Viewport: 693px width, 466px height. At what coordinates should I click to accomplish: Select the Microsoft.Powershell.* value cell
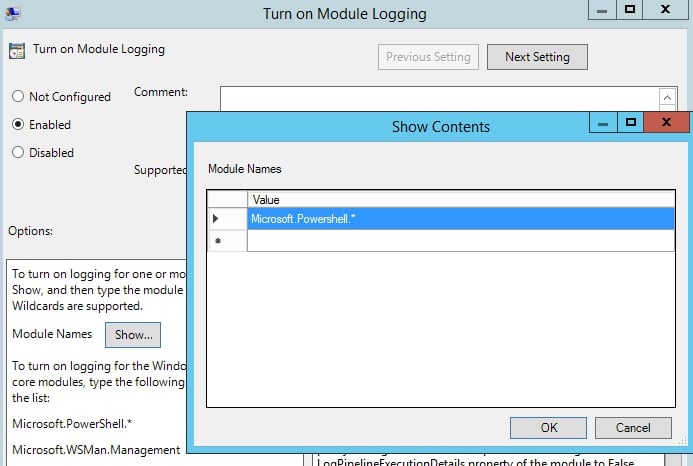pyautogui.click(x=461, y=219)
